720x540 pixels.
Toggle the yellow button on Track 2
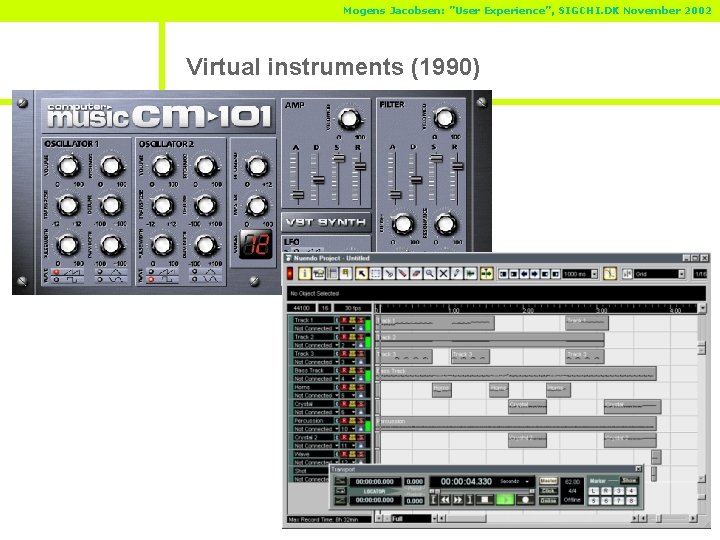(x=352, y=337)
